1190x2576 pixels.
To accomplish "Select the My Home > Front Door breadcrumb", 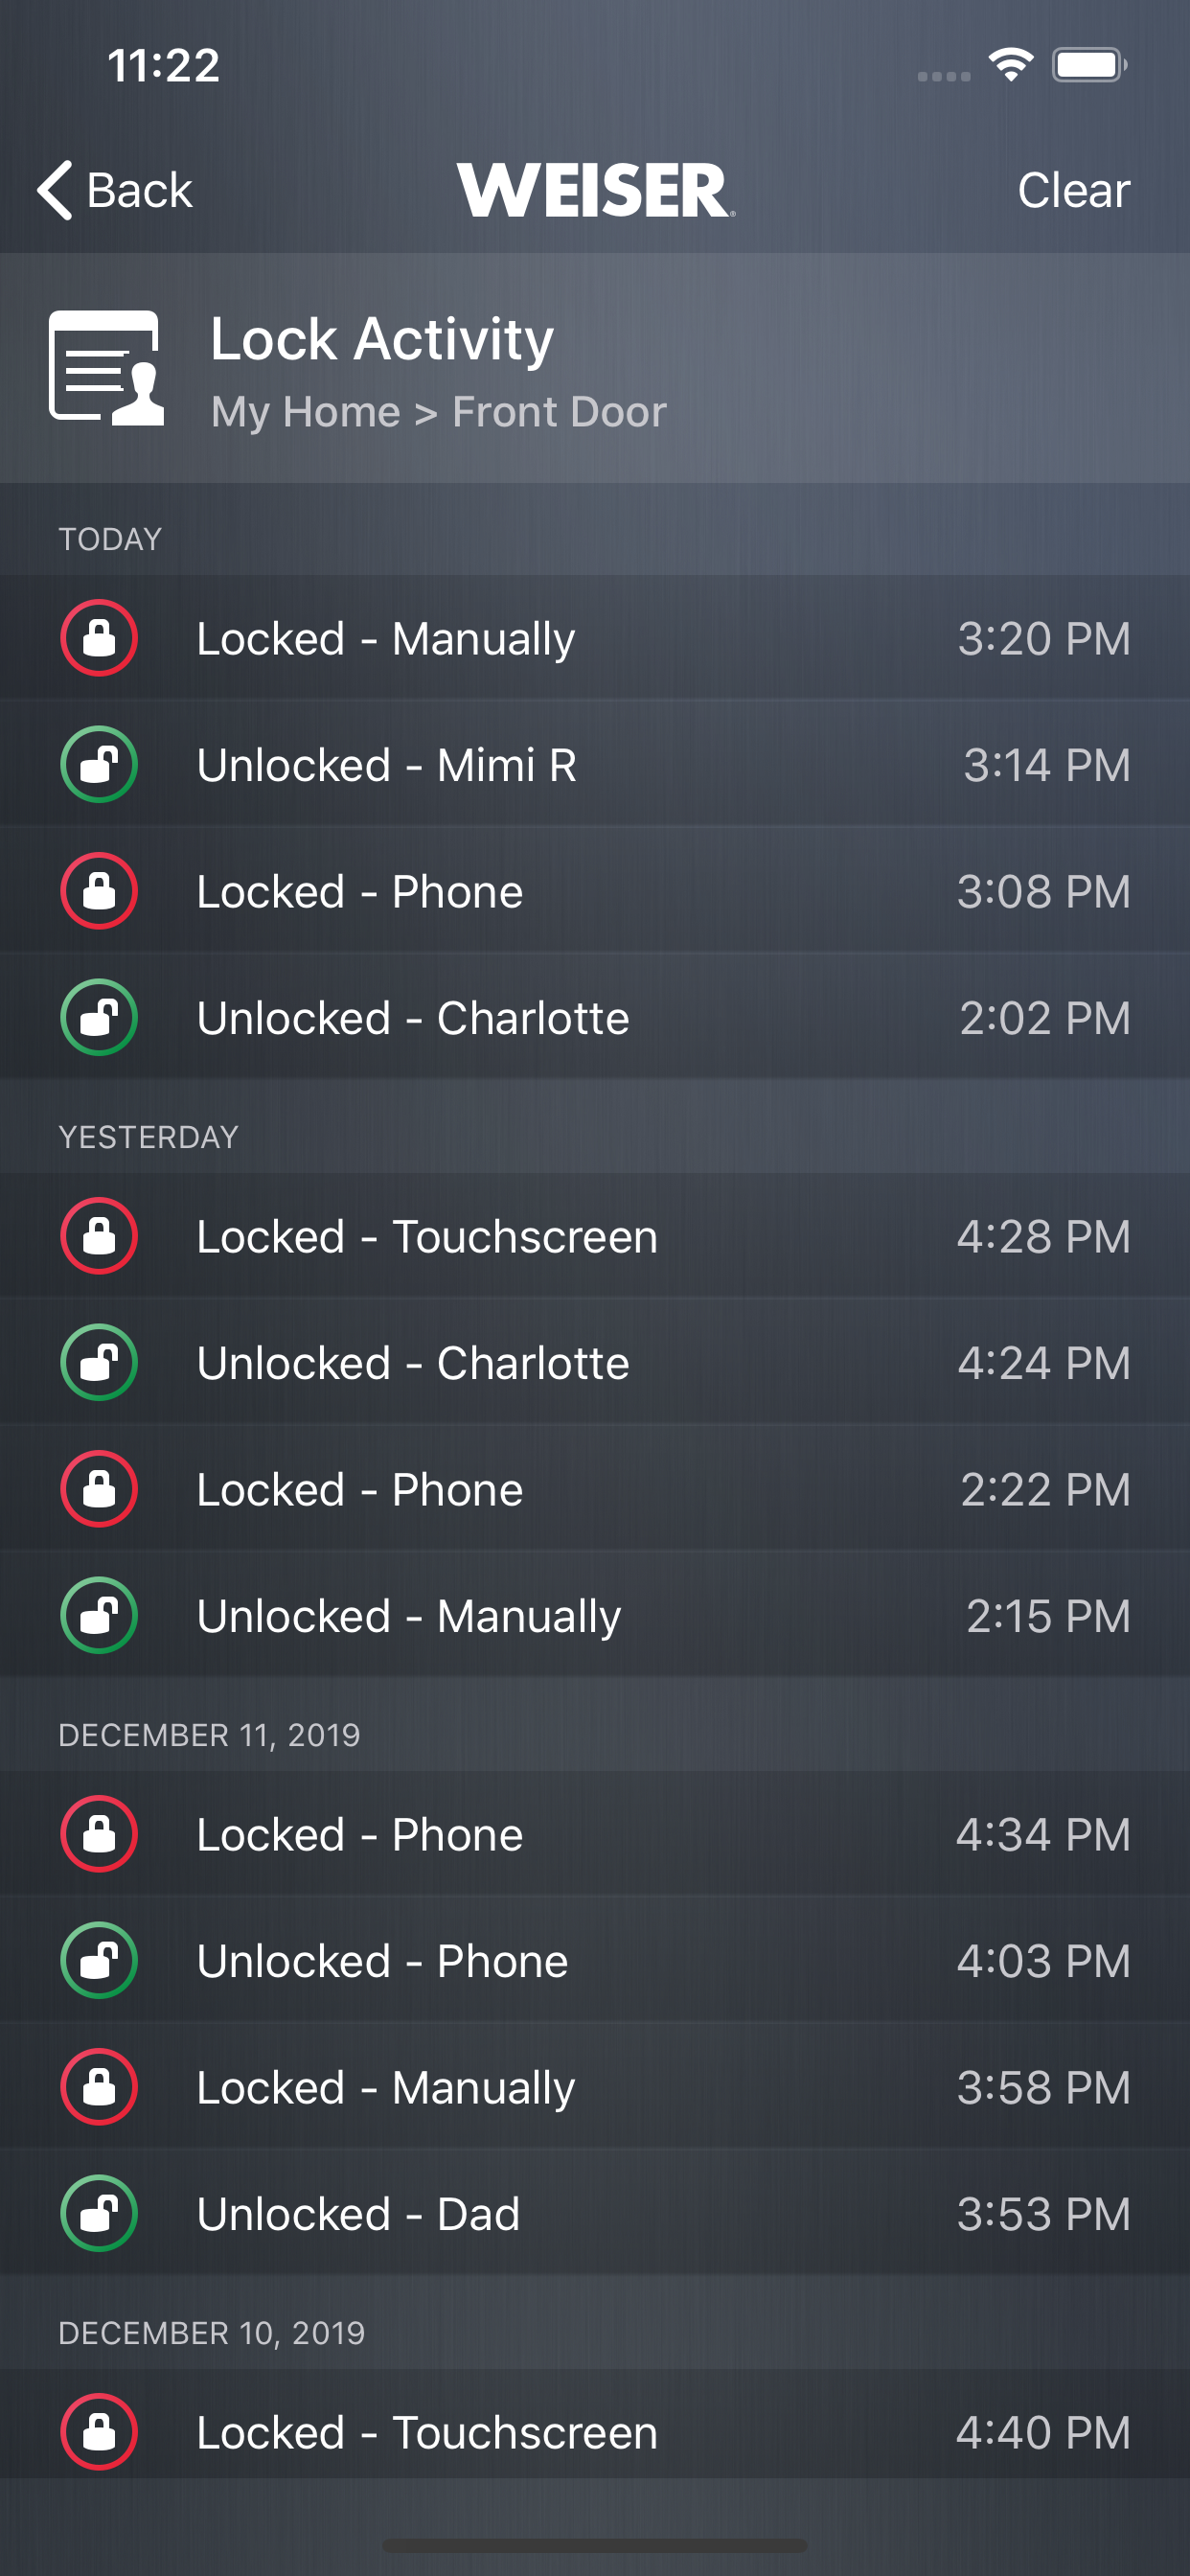I will coord(438,412).
